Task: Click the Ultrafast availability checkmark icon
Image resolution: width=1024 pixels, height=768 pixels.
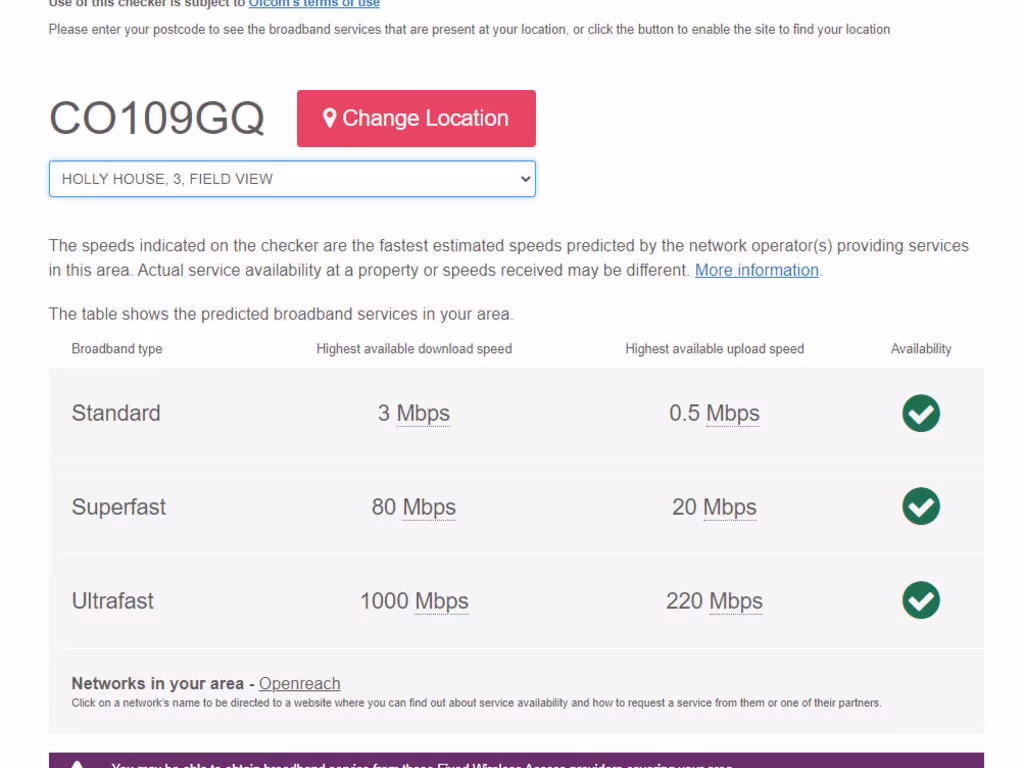Action: (920, 601)
